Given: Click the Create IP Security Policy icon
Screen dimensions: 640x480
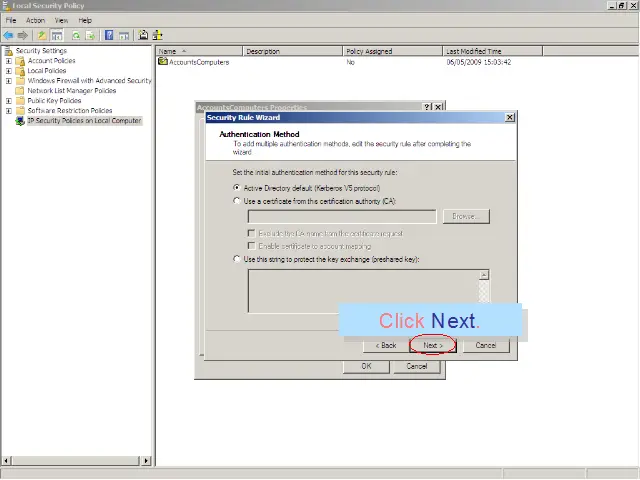Looking at the screenshot, I should (x=143, y=35).
